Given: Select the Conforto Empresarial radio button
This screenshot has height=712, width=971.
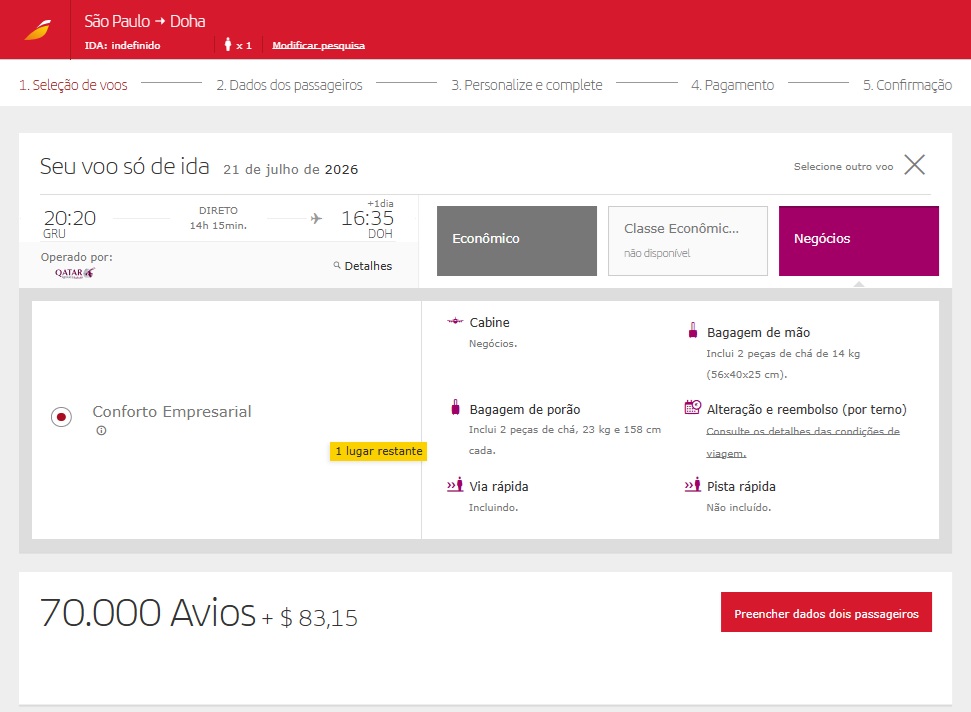Looking at the screenshot, I should pos(61,416).
